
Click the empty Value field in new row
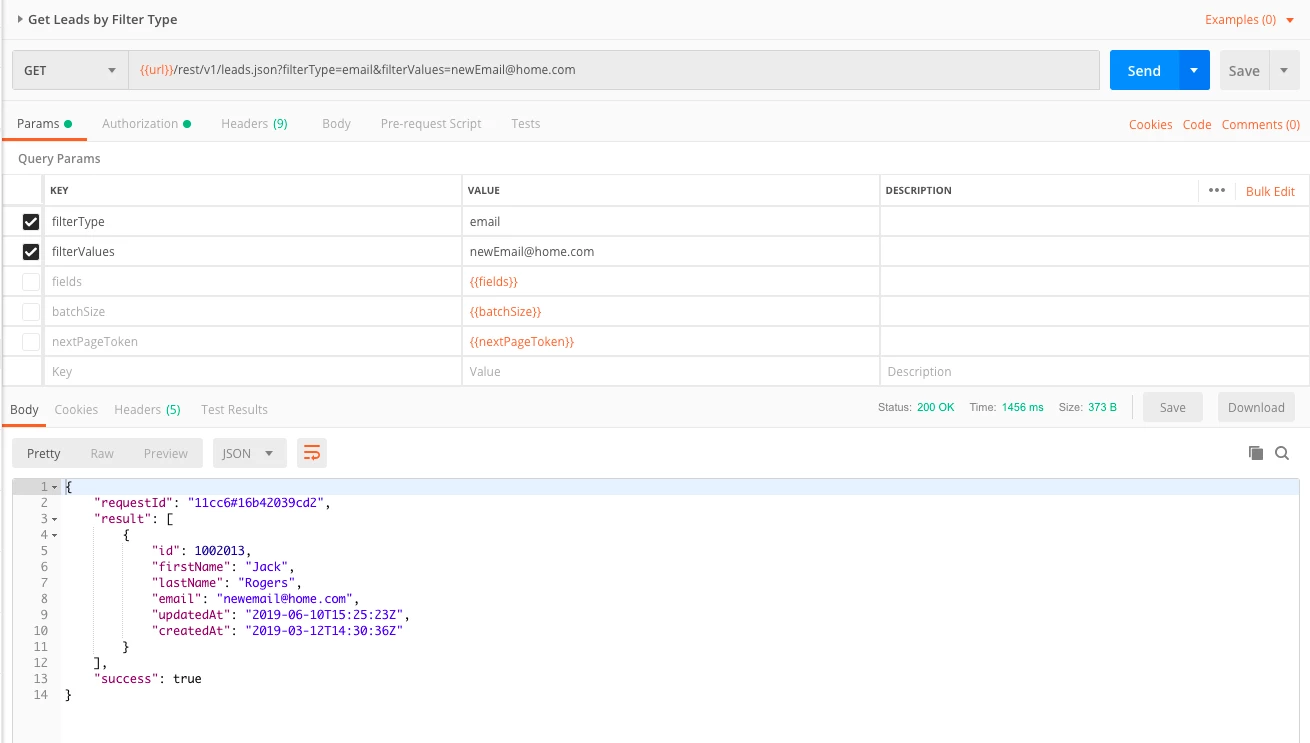pyautogui.click(x=670, y=371)
